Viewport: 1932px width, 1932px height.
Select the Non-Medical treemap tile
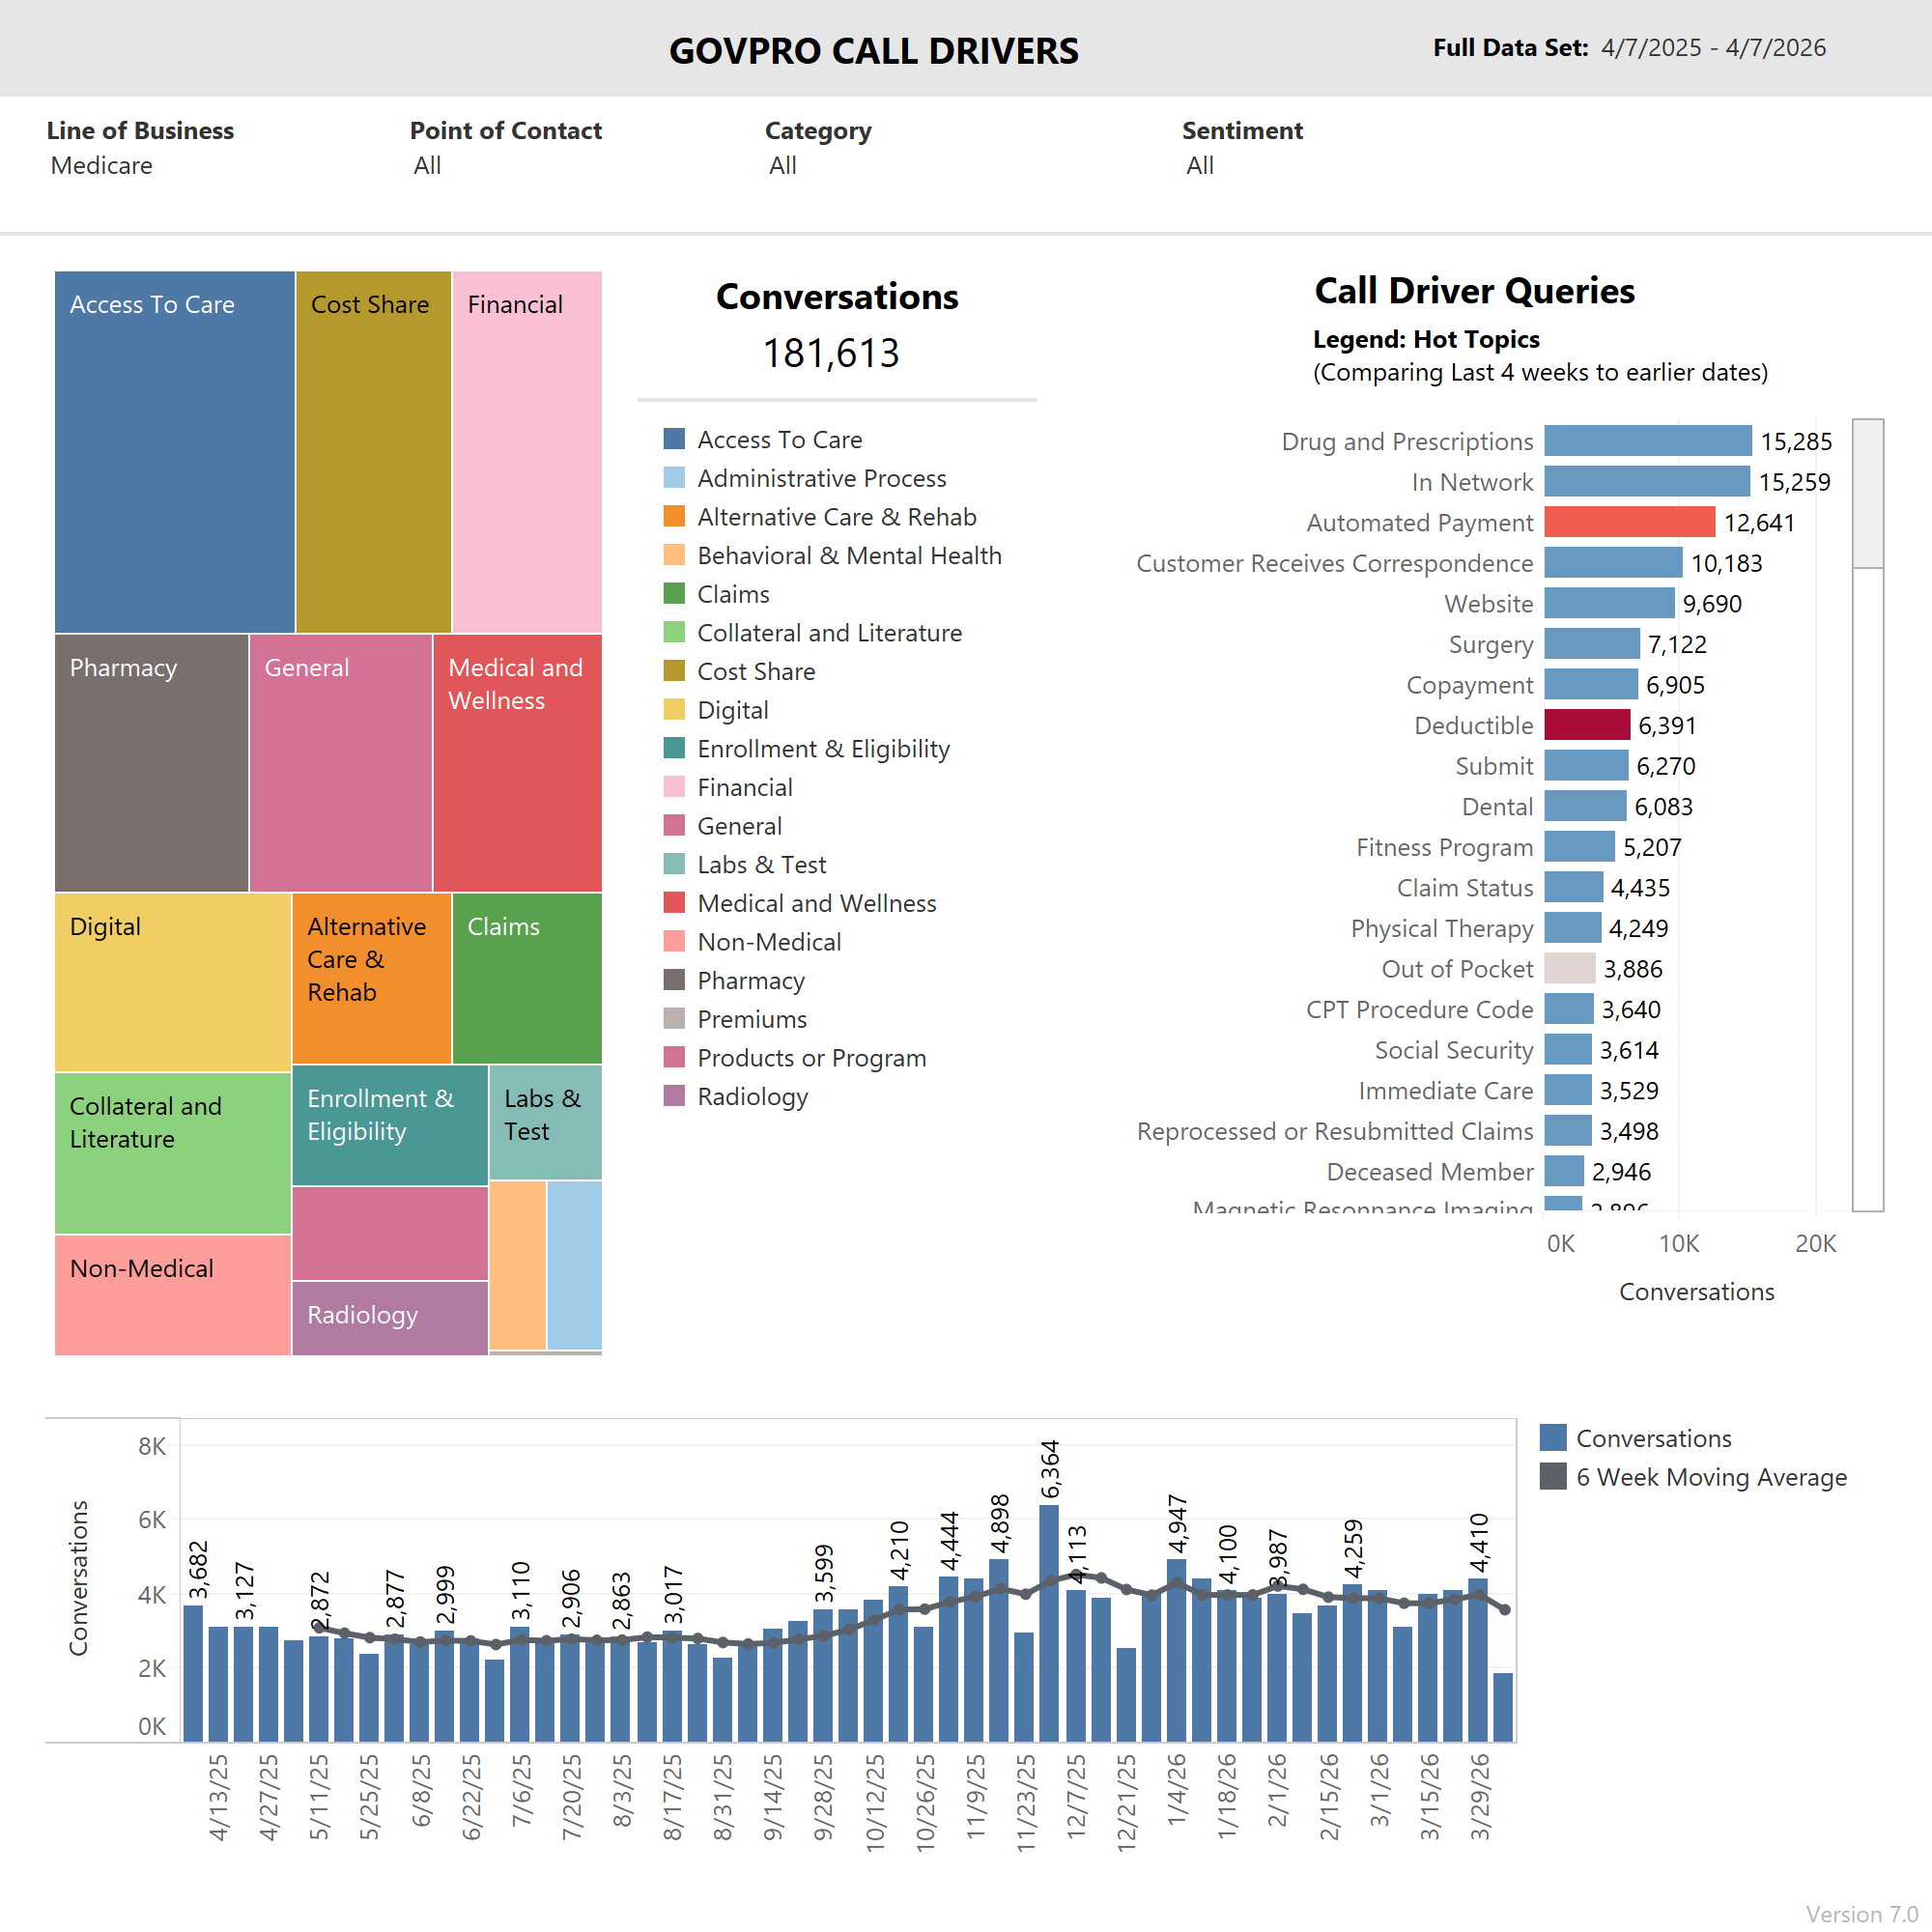pyautogui.click(x=172, y=1294)
